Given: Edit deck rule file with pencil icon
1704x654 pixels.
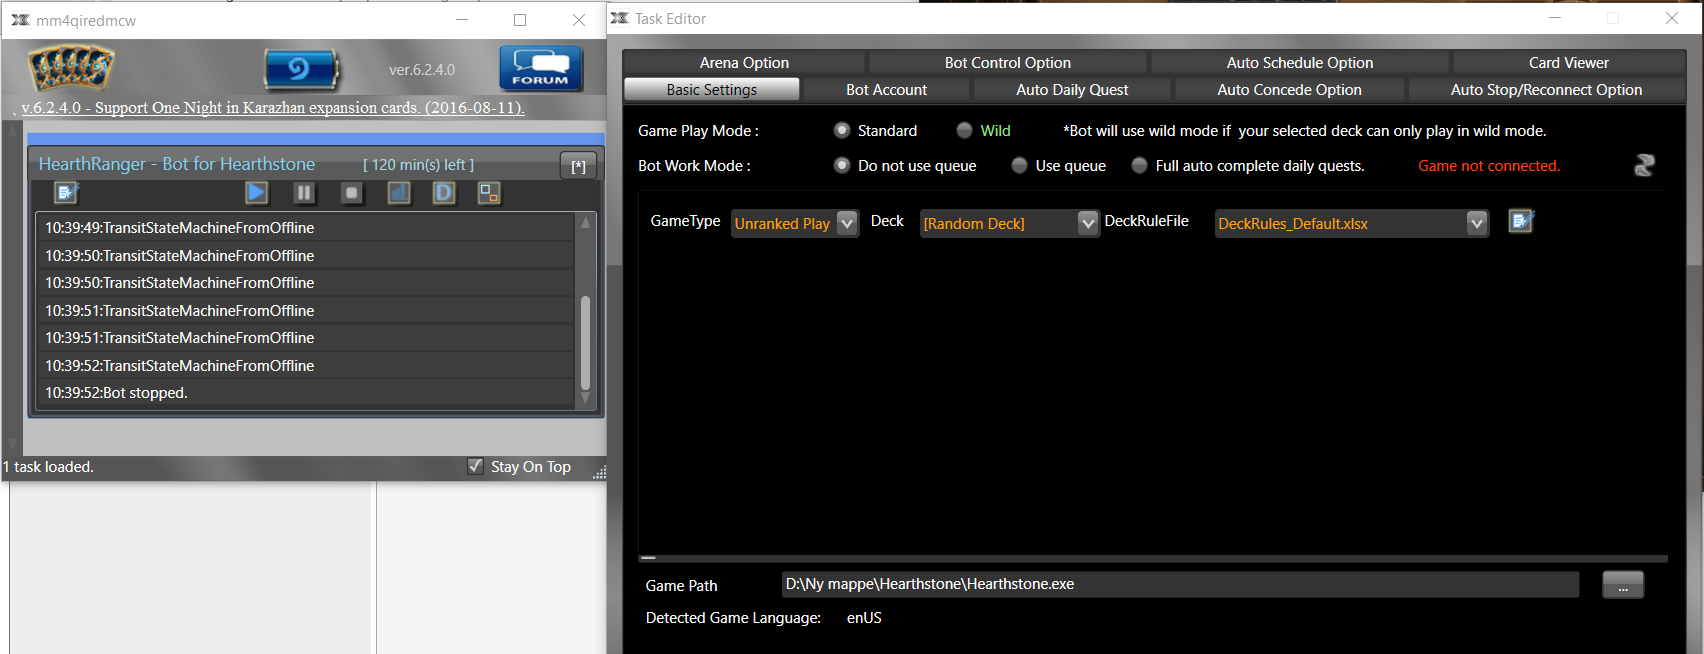Looking at the screenshot, I should coord(1521,221).
